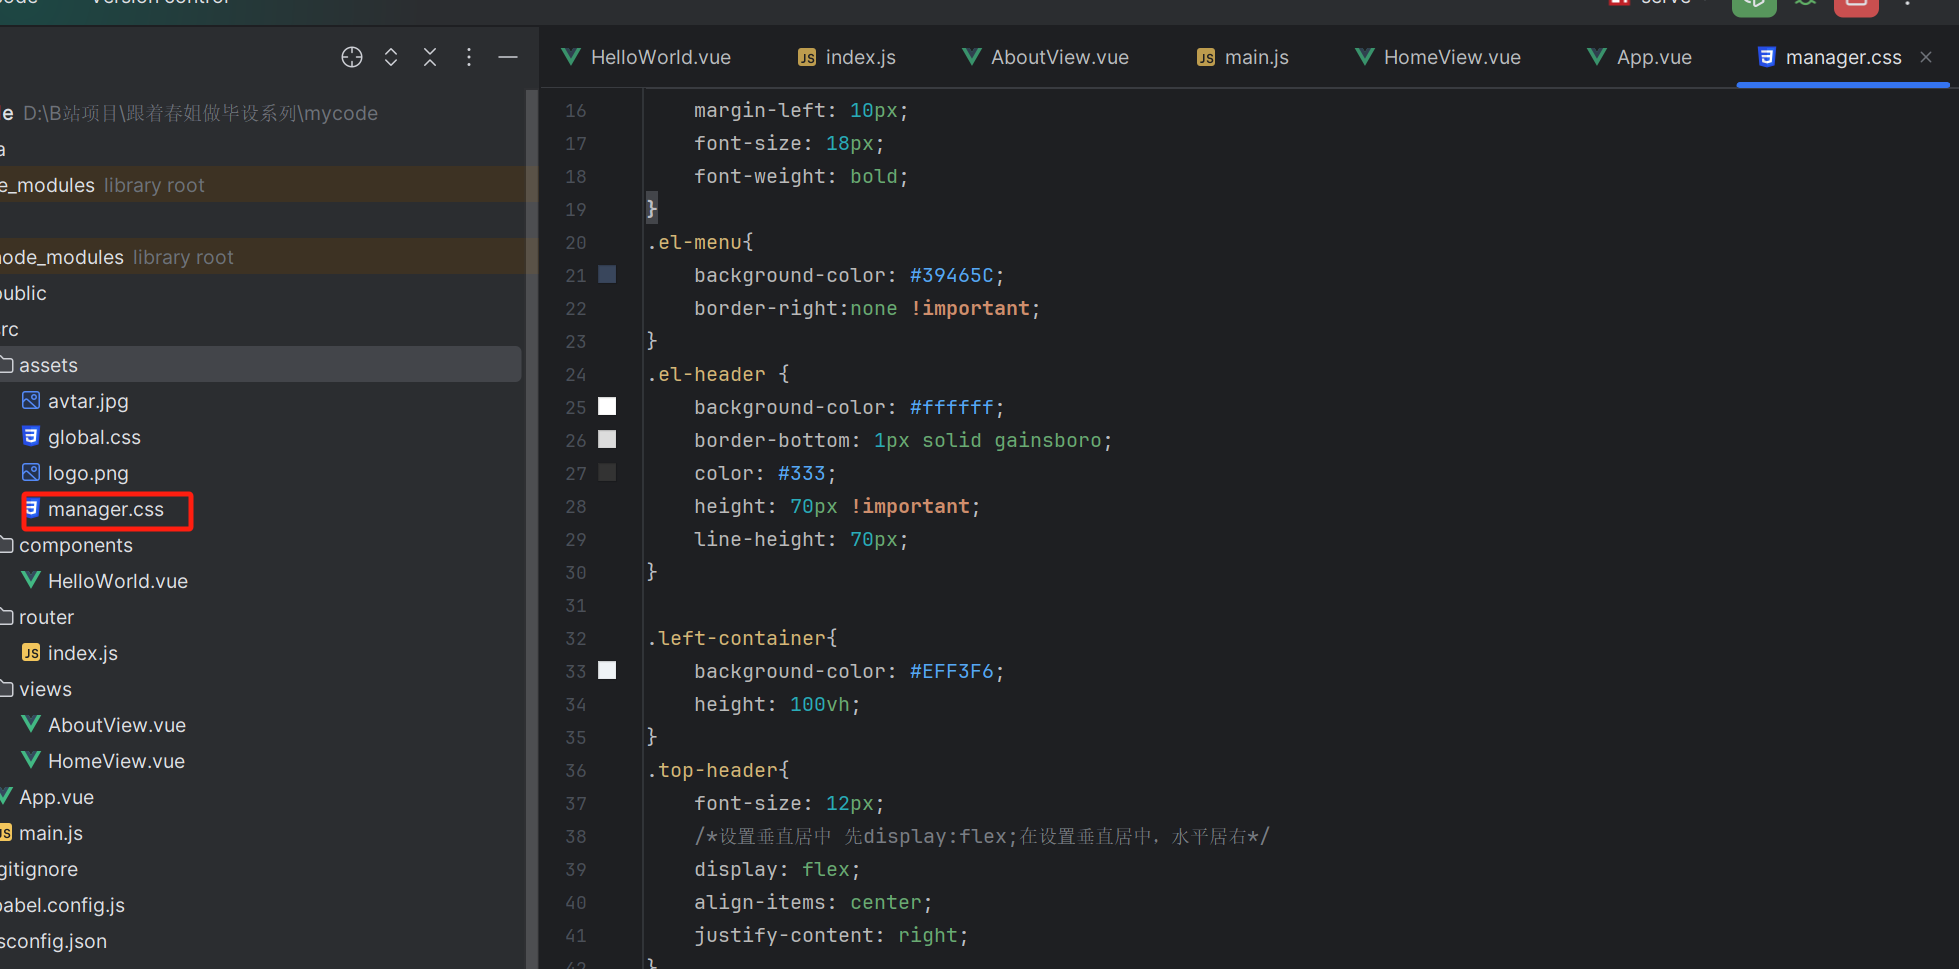Select the components folder
Viewport: 1959px width, 969px height.
click(76, 545)
